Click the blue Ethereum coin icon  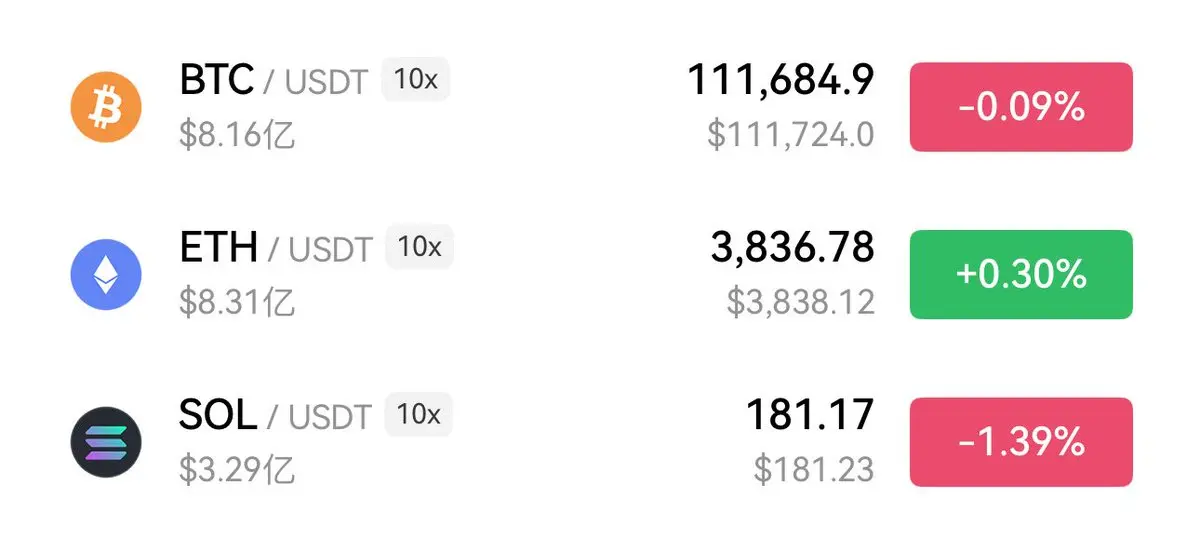click(106, 274)
